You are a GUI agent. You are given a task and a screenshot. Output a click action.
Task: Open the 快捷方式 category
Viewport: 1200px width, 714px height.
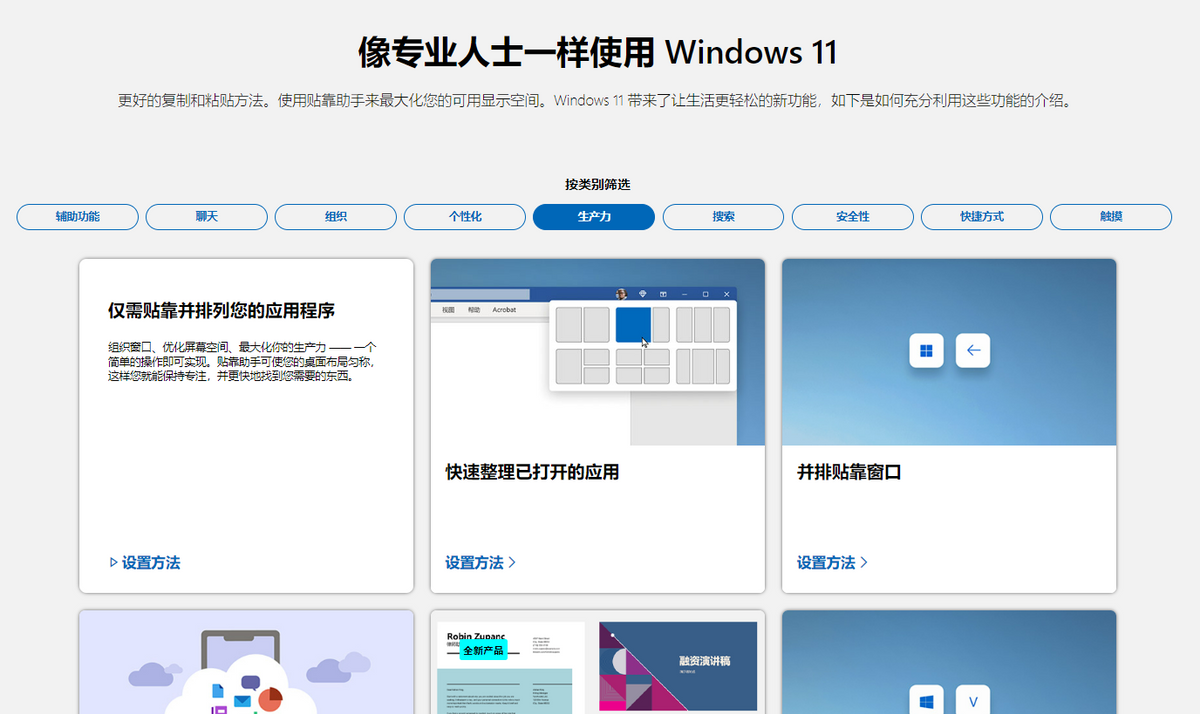[982, 217]
